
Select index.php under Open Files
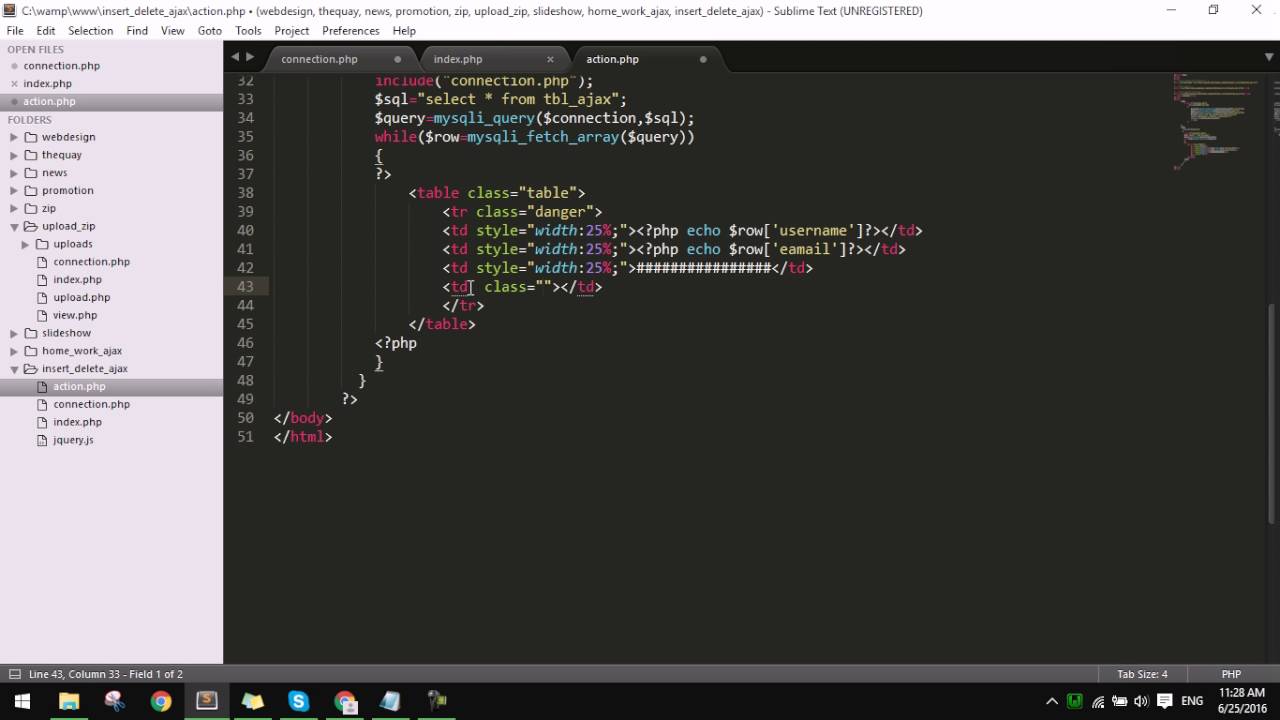tap(47, 84)
